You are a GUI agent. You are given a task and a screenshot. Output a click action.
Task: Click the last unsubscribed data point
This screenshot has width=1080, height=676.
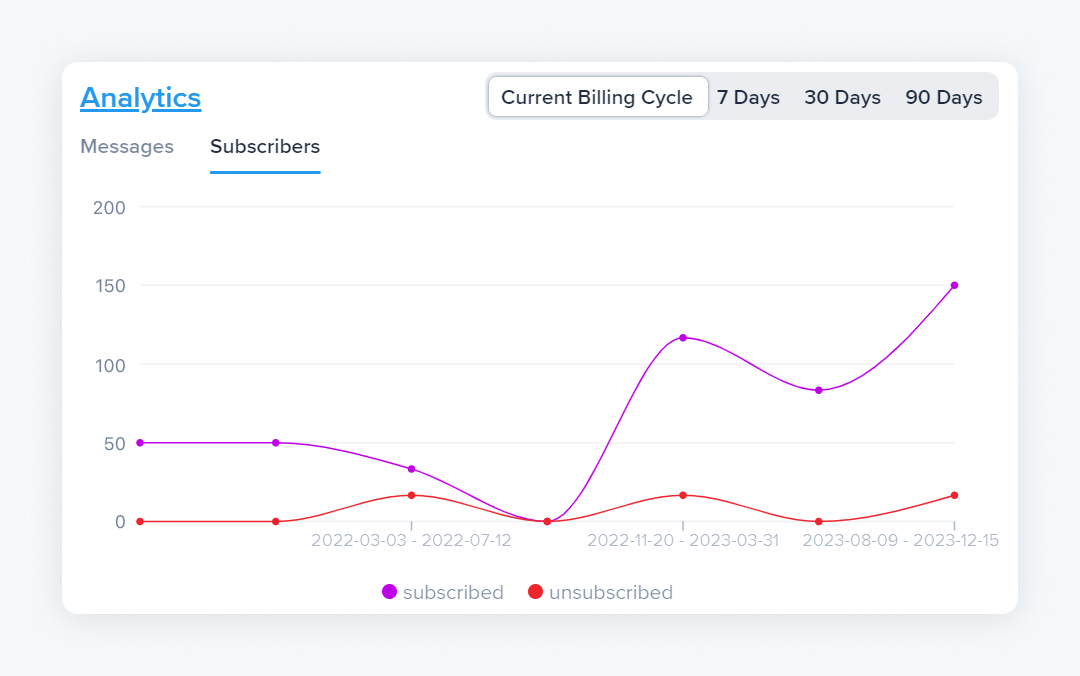(x=955, y=494)
